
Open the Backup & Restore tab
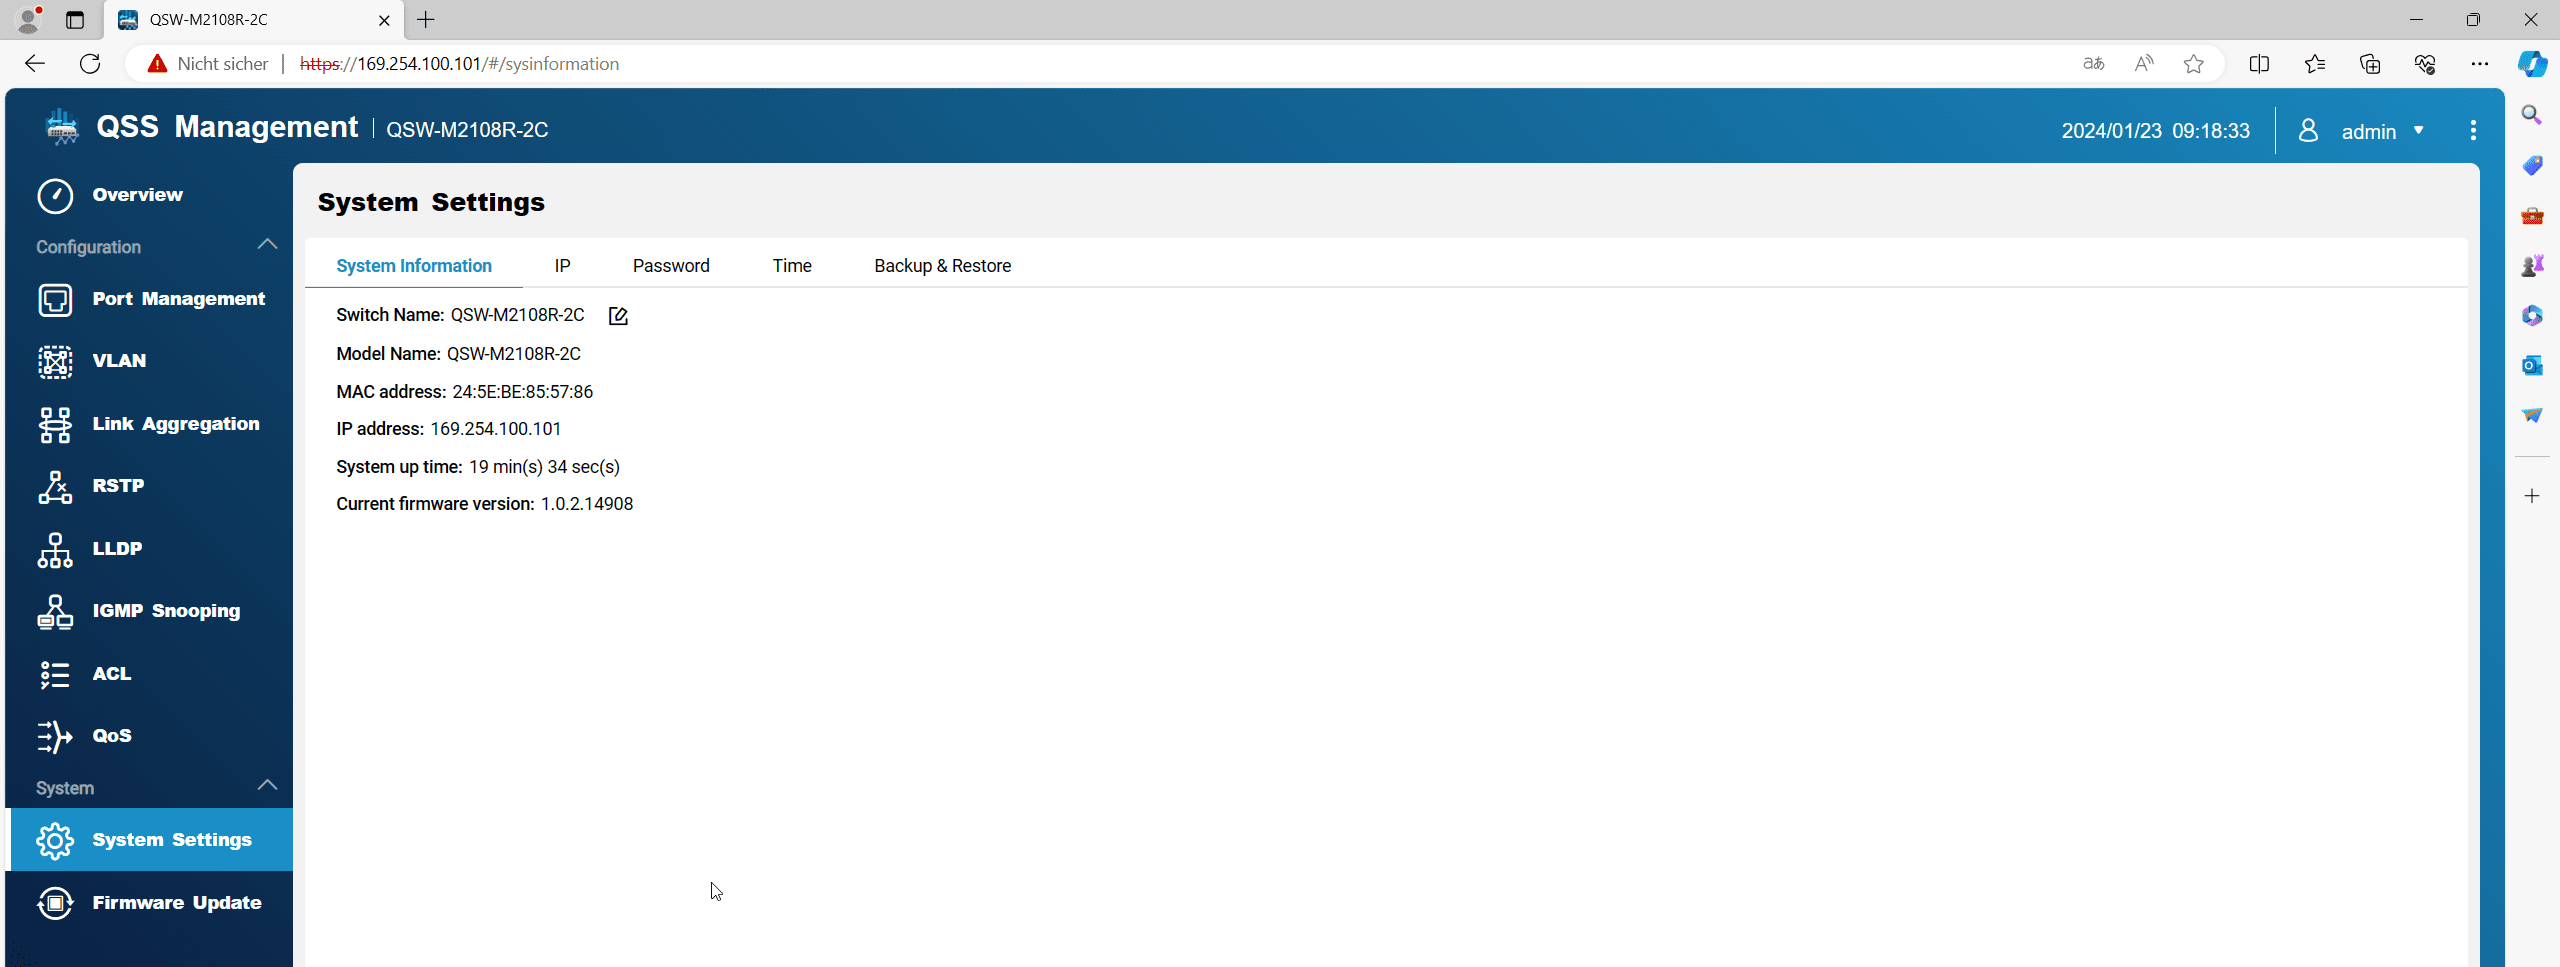pos(943,266)
